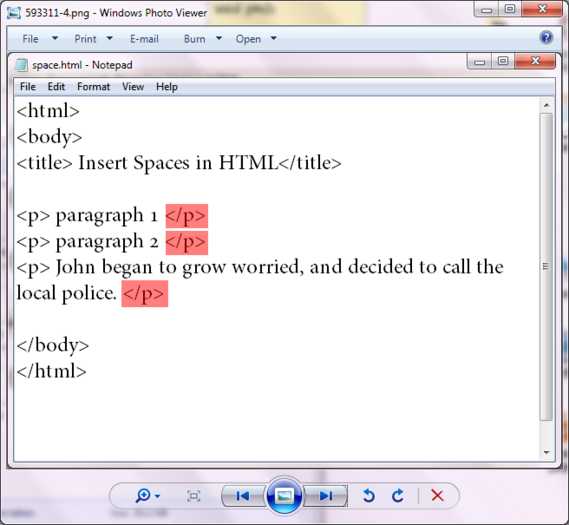Image resolution: width=569 pixels, height=525 pixels.
Task: Rotate the image clockwise
Action: tap(398, 495)
